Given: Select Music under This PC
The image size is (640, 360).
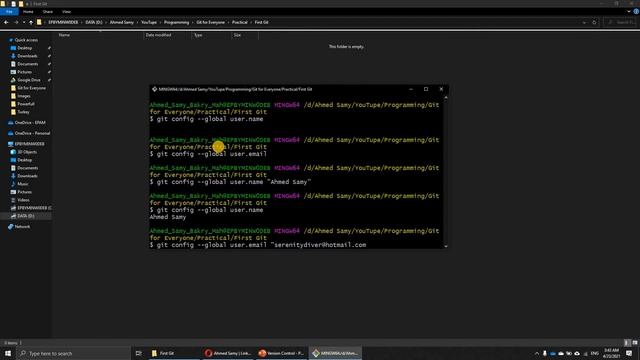Looking at the screenshot, I should click(23, 184).
